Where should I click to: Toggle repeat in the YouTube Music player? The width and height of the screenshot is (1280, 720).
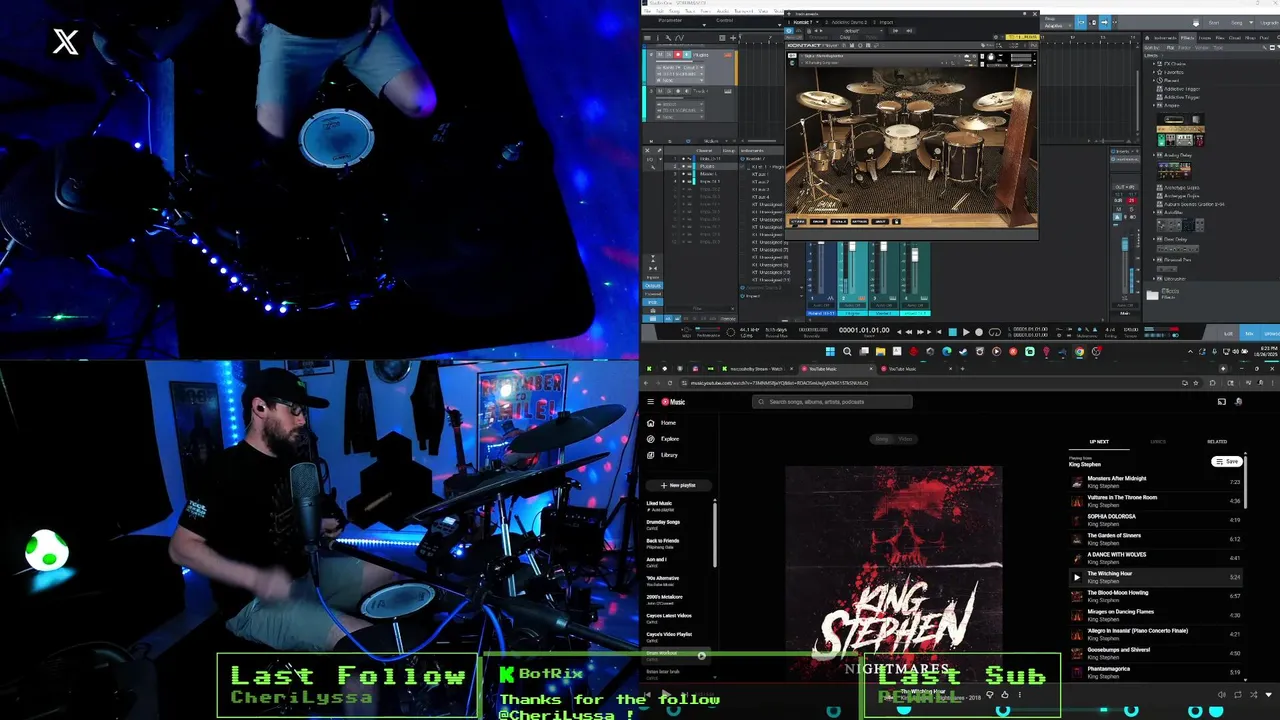[x=1238, y=695]
